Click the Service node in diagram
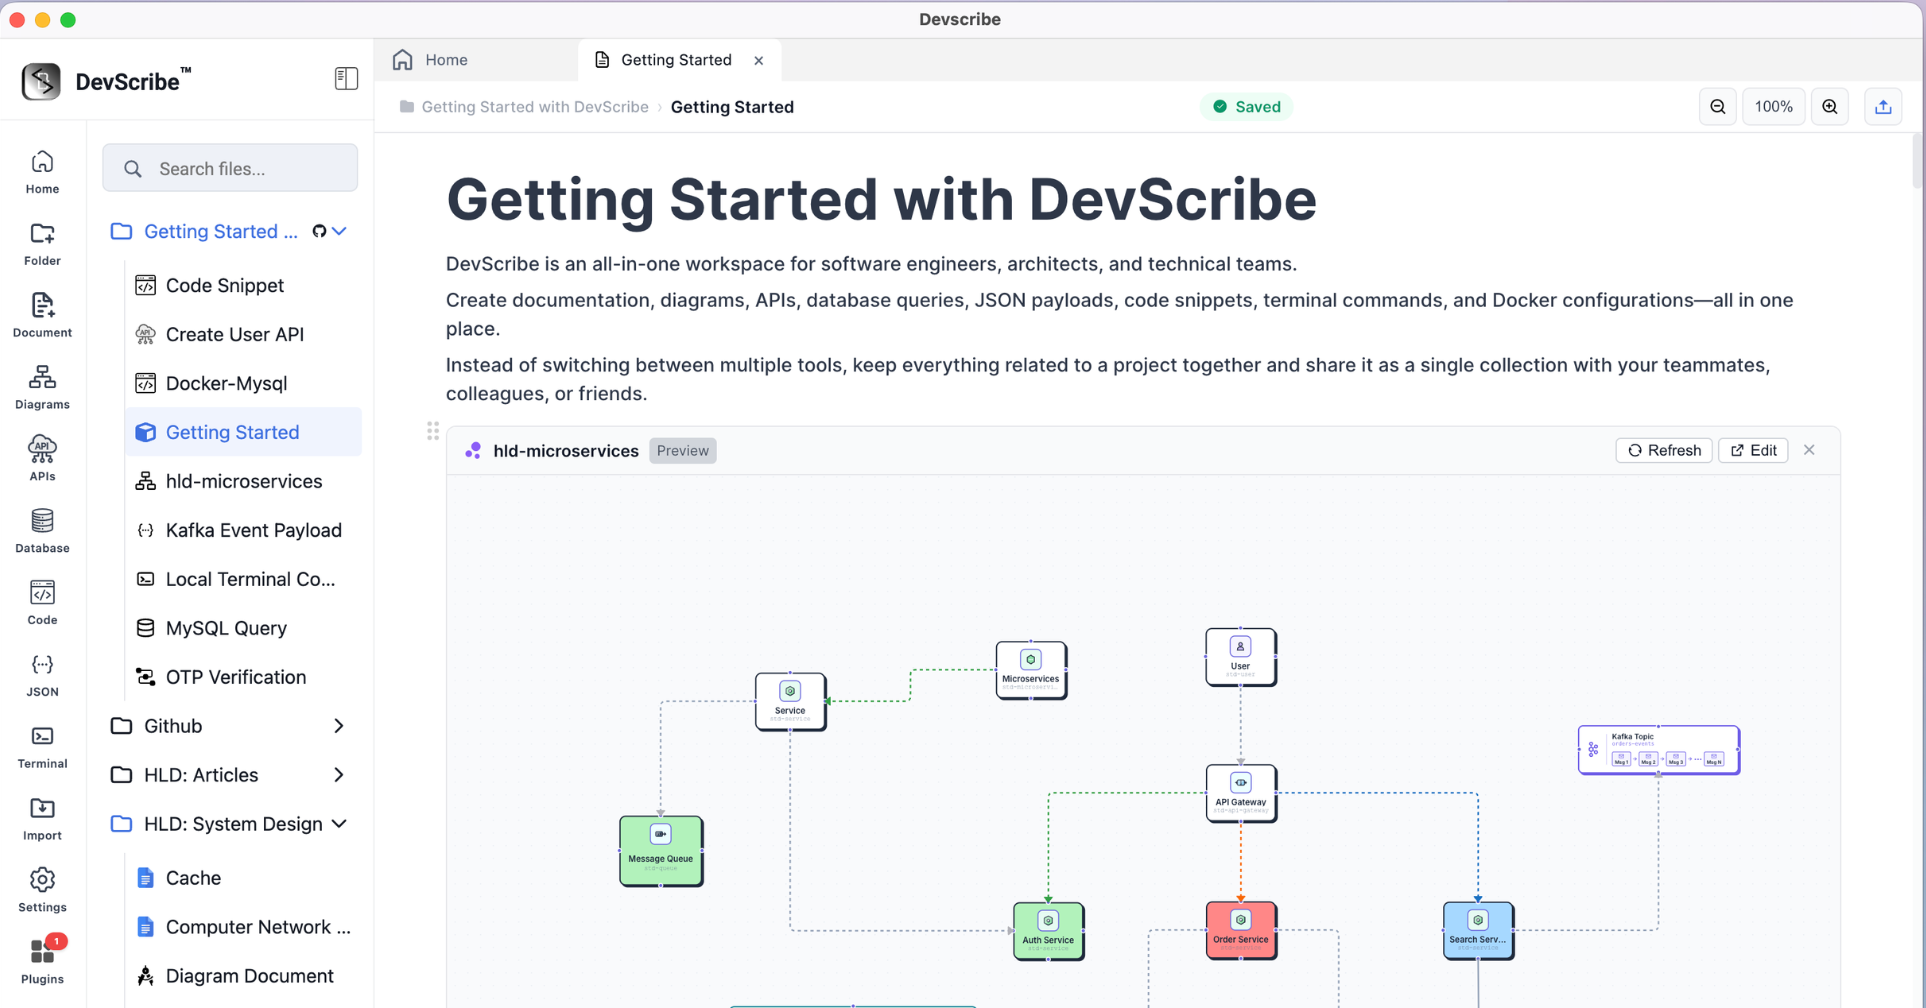Image resolution: width=1926 pixels, height=1008 pixels. 790,701
